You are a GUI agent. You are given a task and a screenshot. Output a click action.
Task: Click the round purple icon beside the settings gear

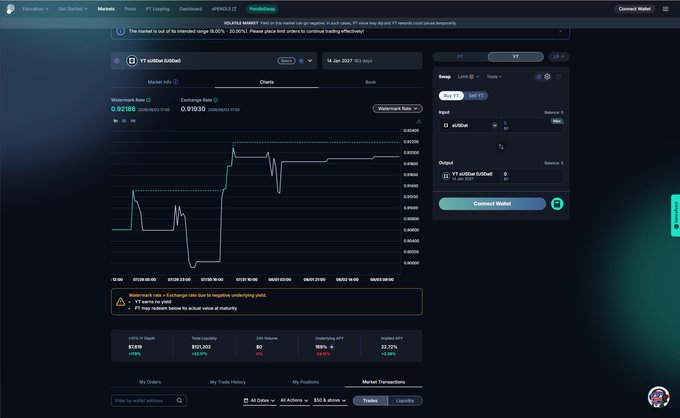pos(539,77)
